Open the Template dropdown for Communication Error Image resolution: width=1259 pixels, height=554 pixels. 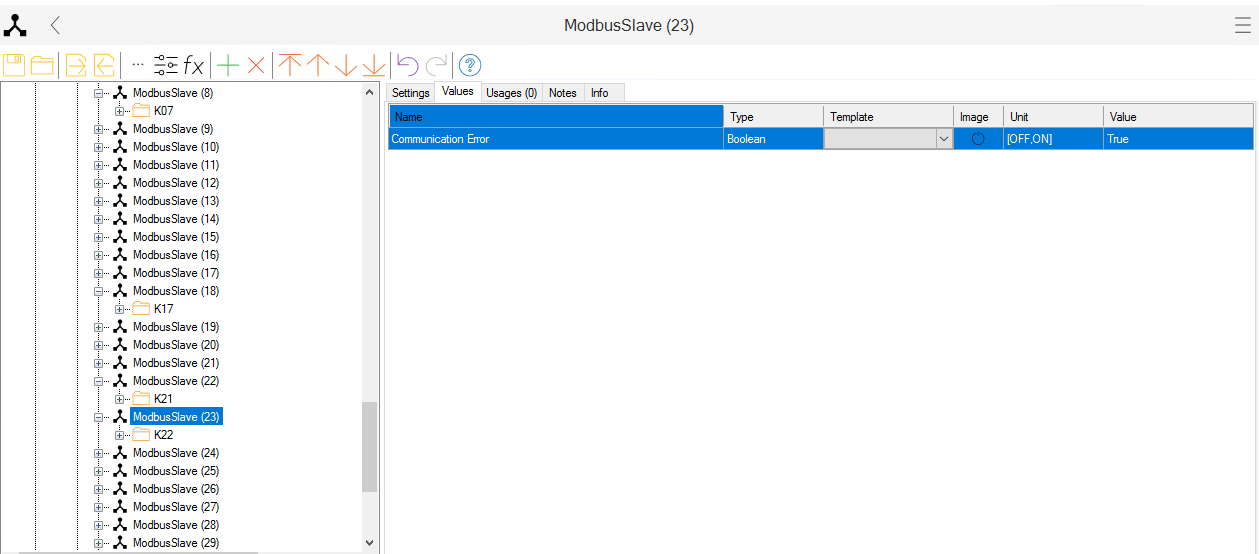tap(943, 140)
